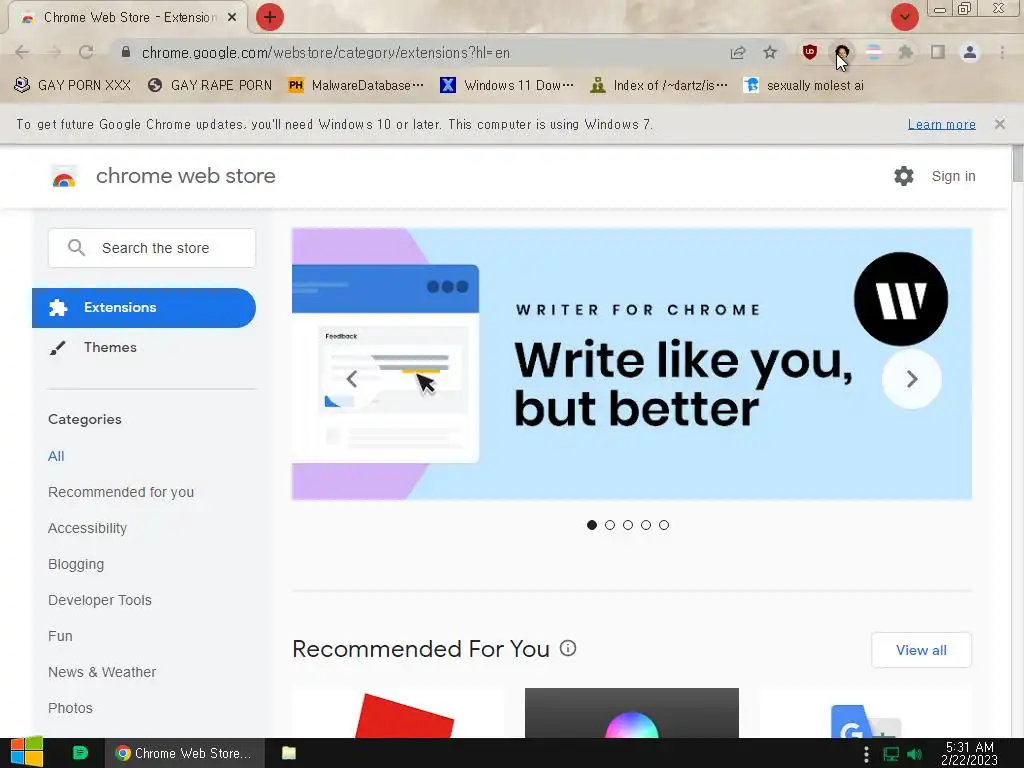This screenshot has width=1024, height=768.
Task: Jump to the third carousel slide dot
Action: click(628, 525)
